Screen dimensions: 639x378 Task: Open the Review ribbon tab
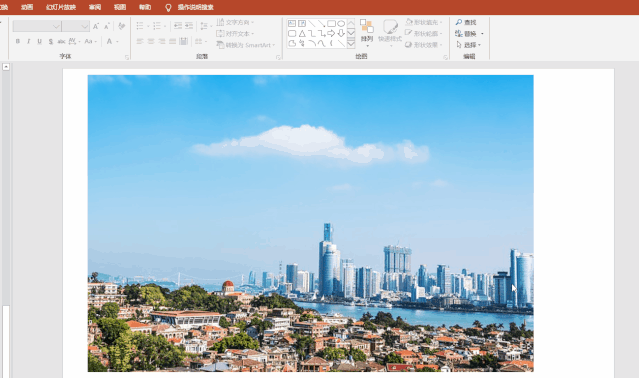[x=95, y=7]
